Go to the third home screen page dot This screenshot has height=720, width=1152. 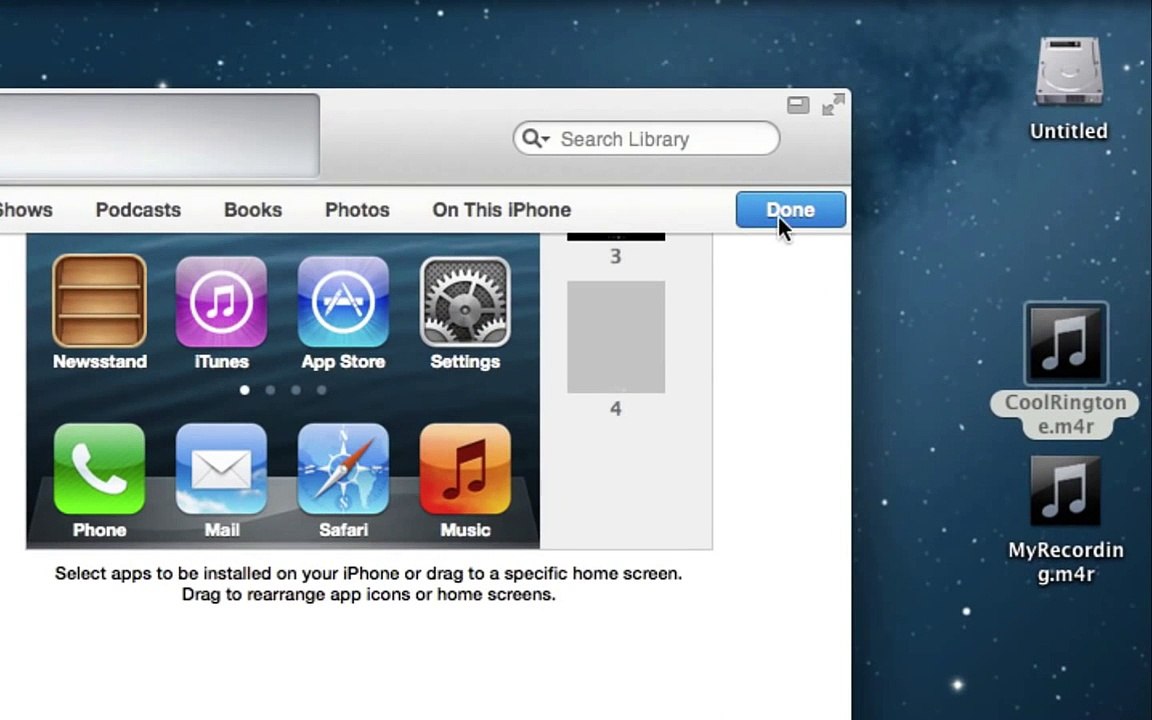(x=296, y=390)
